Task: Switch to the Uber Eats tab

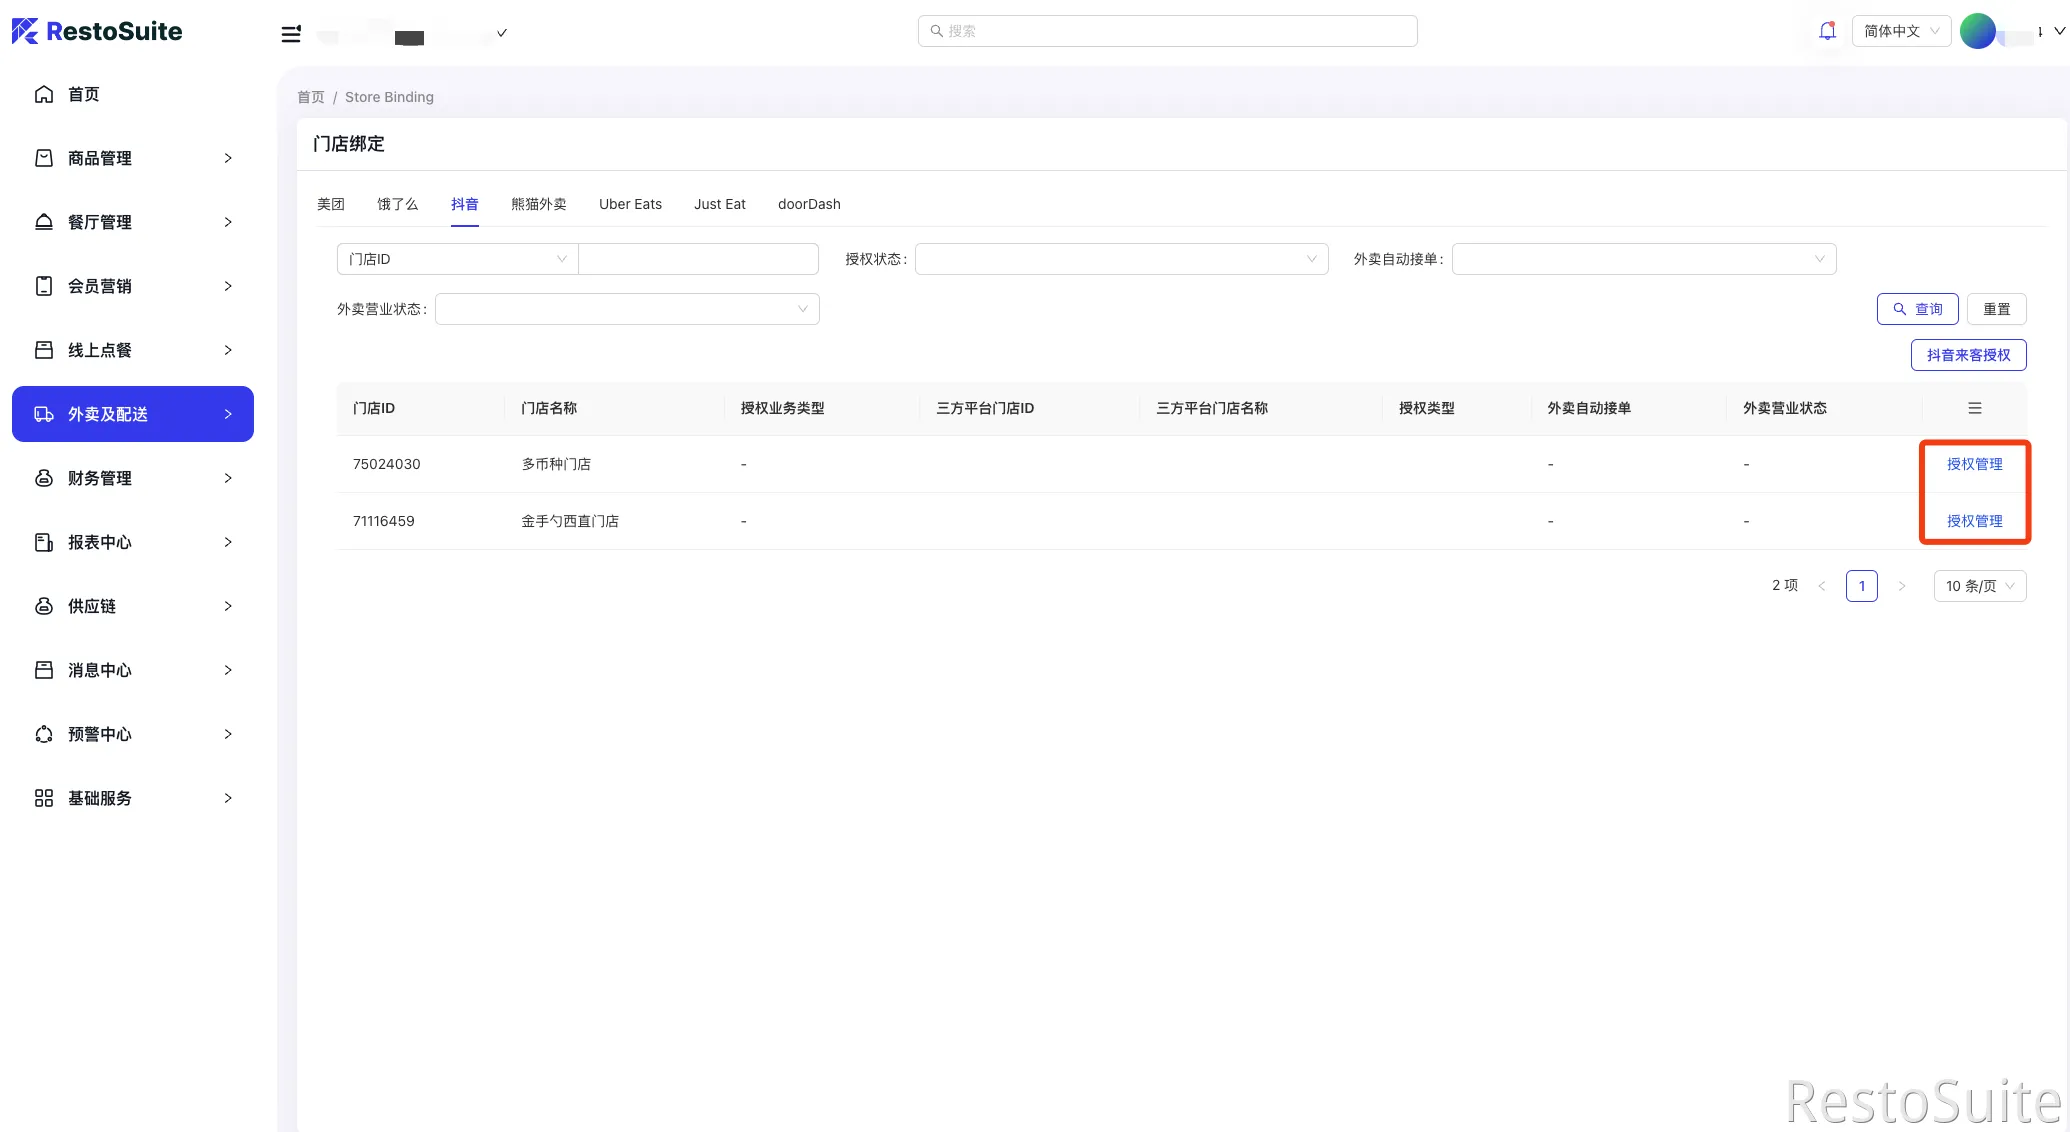Action: 630,204
